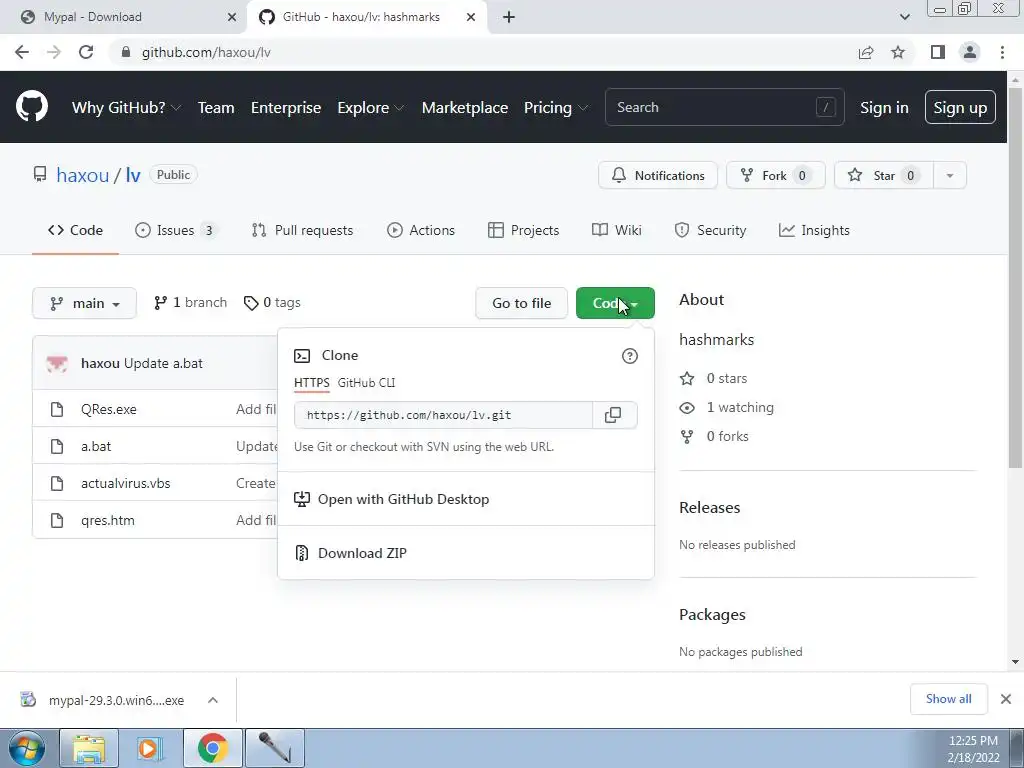Click the Go to file button
The height and width of the screenshot is (768, 1024).
(x=522, y=303)
